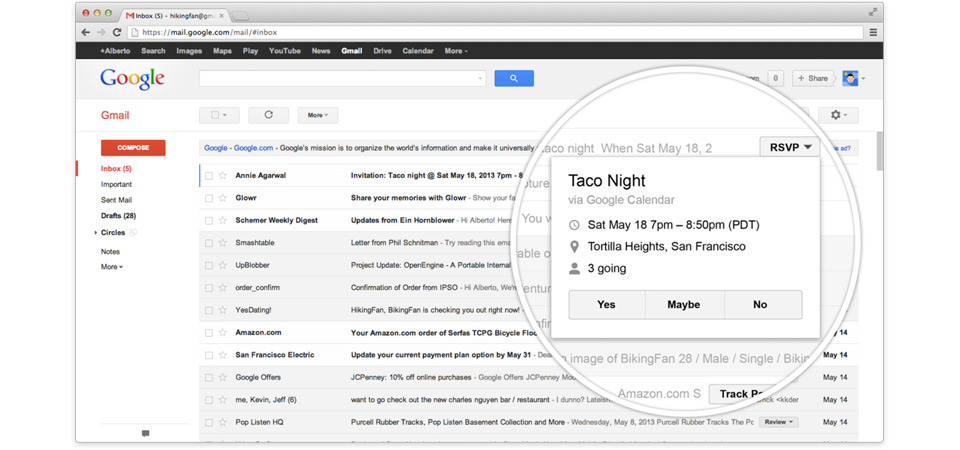Click the + Share button
This screenshot has height=450, width=960.
tap(813, 78)
